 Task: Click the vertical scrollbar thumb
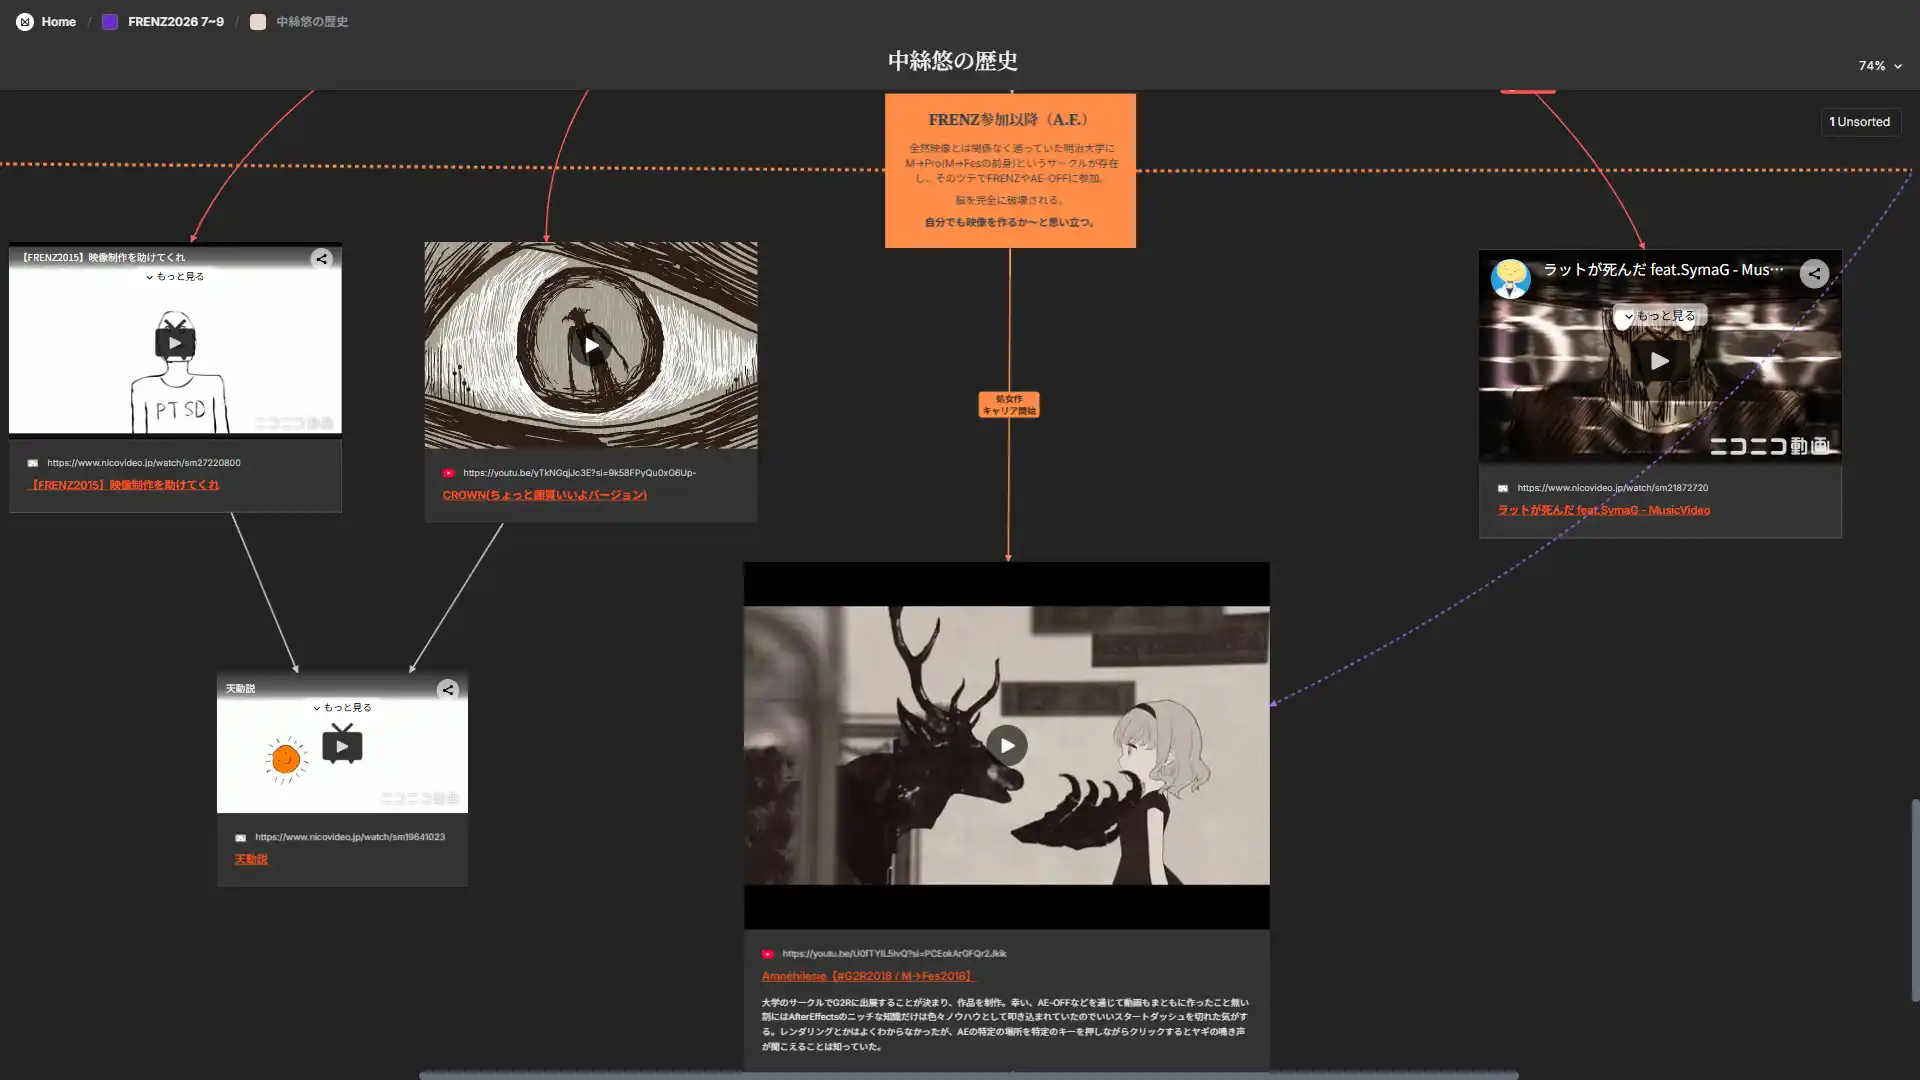coord(1915,900)
